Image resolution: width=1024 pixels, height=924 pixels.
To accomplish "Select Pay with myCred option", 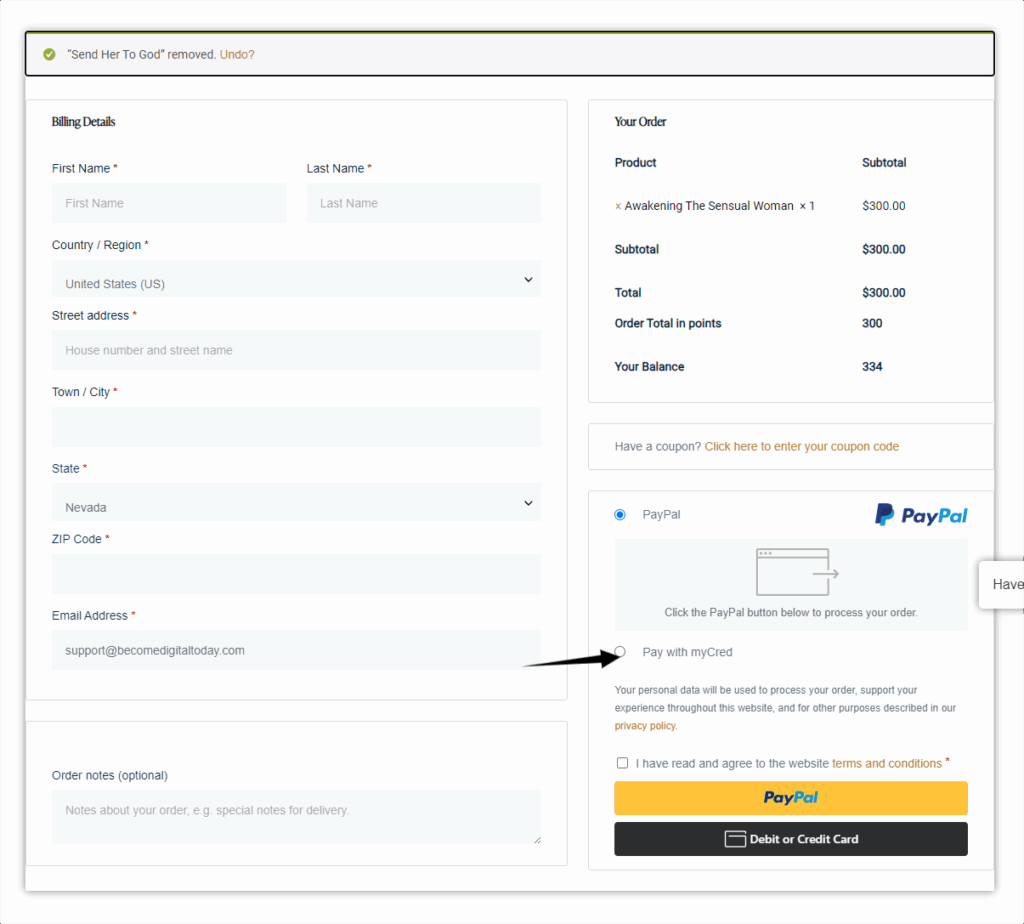I will [x=620, y=652].
